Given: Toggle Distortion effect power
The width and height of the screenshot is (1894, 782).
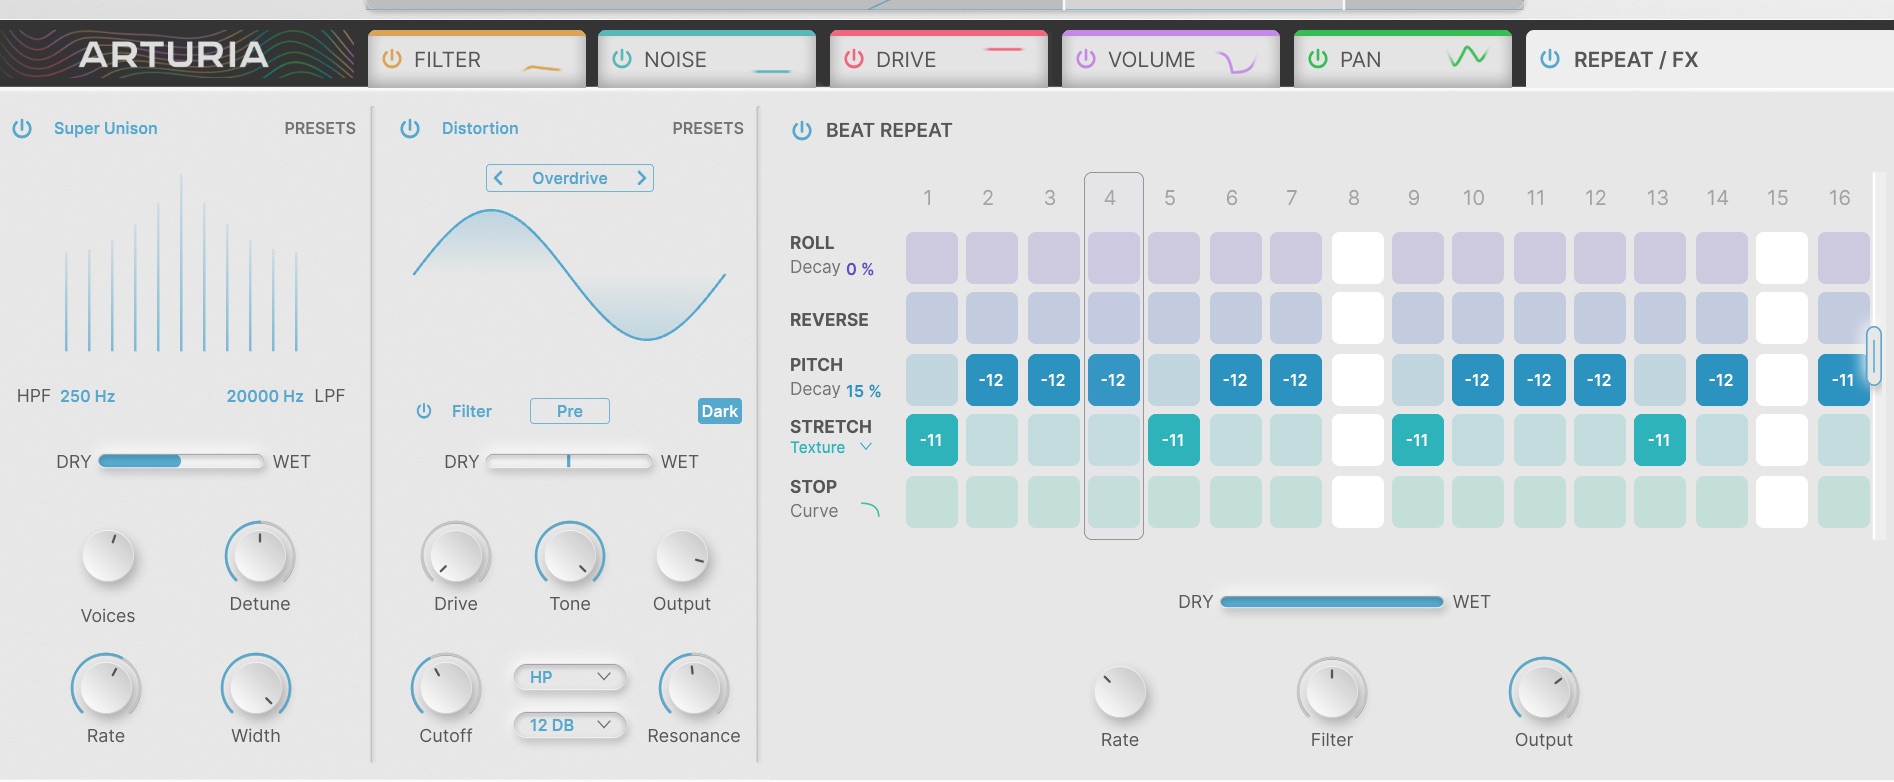Looking at the screenshot, I should [x=410, y=128].
